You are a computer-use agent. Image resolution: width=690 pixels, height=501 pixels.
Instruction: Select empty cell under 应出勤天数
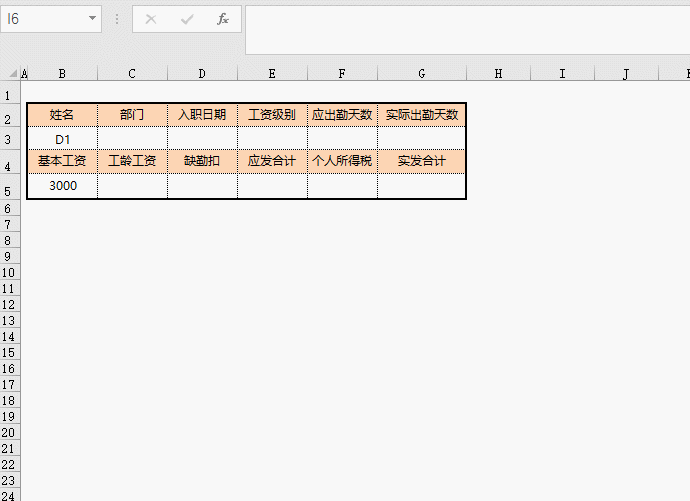[342, 139]
